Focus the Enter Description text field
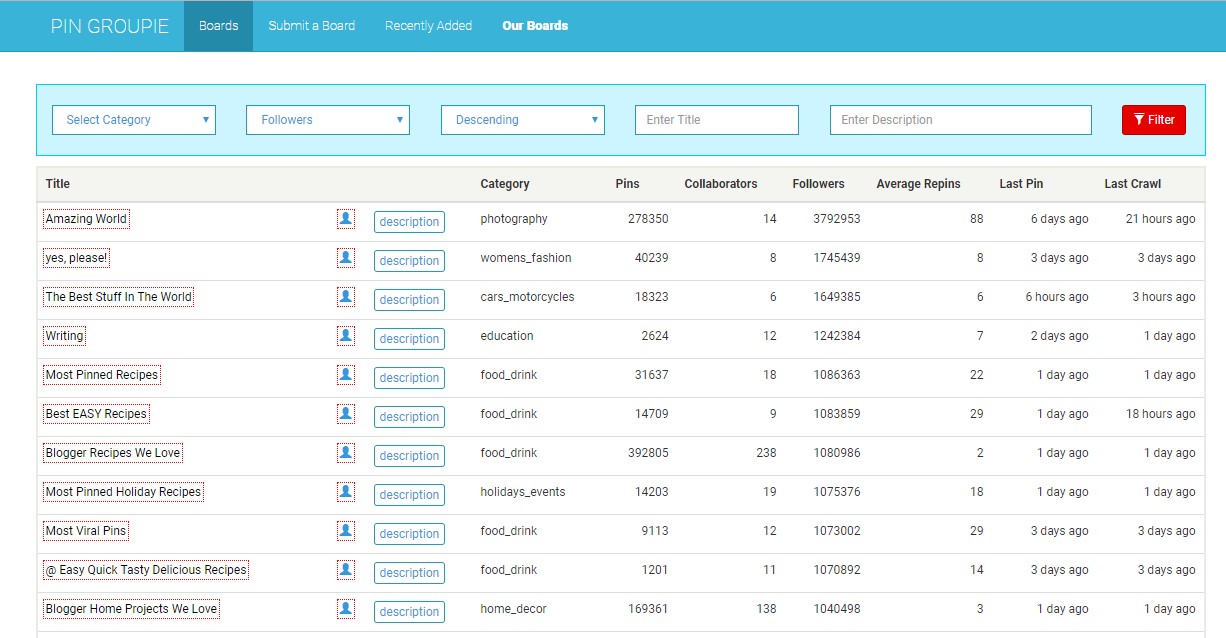 [960, 120]
